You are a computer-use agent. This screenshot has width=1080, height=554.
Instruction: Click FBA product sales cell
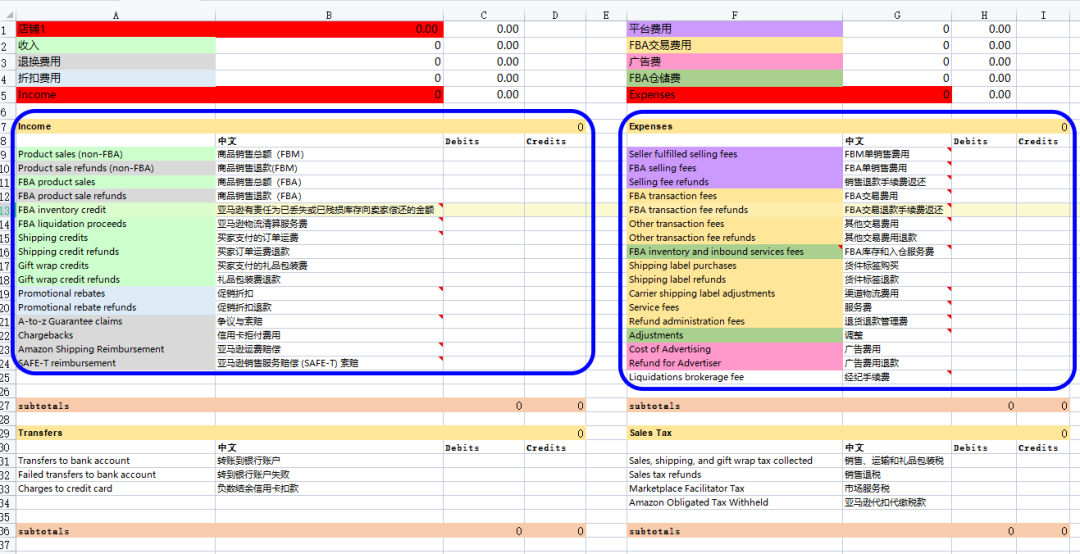(x=116, y=183)
